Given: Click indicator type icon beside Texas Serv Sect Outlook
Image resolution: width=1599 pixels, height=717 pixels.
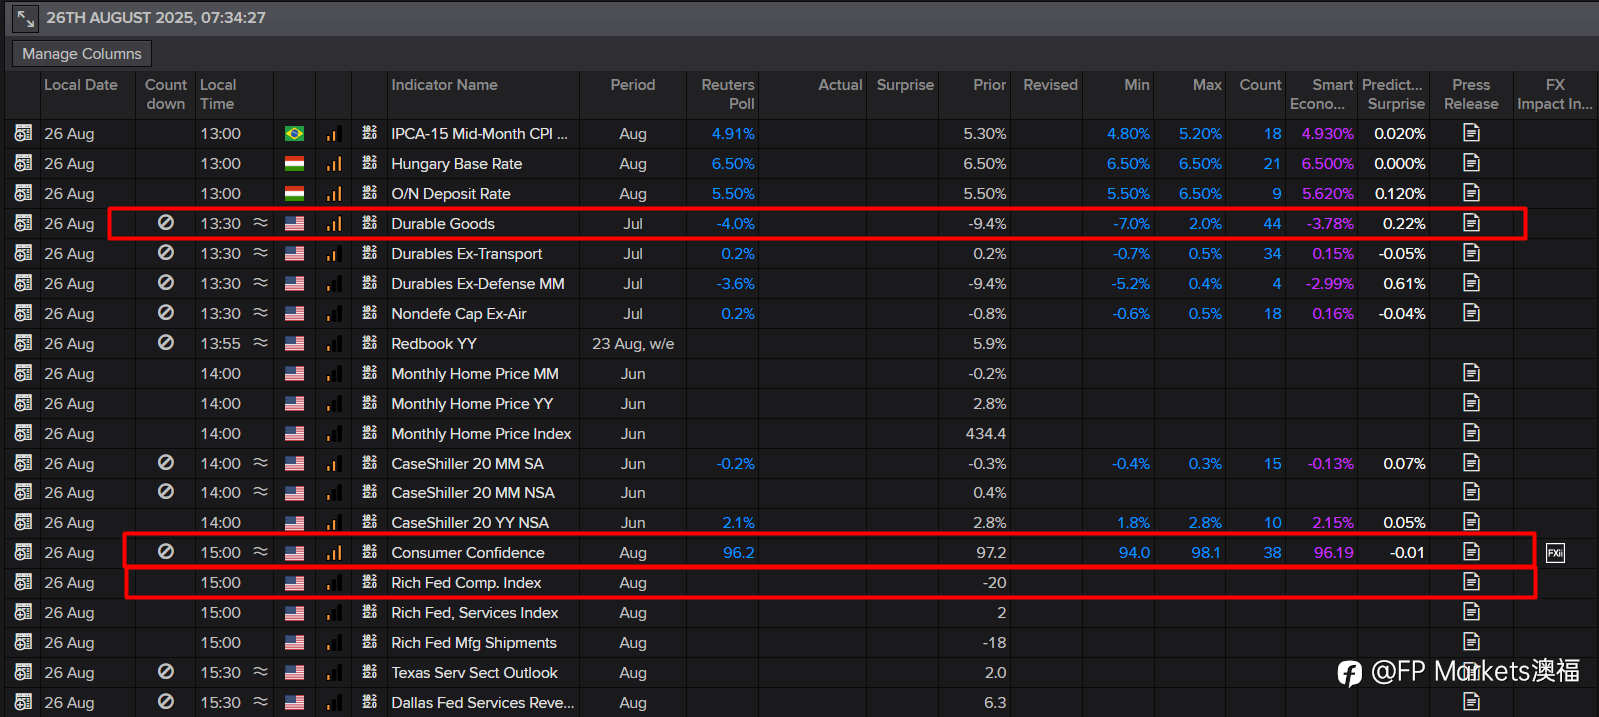Looking at the screenshot, I should pos(370,672).
